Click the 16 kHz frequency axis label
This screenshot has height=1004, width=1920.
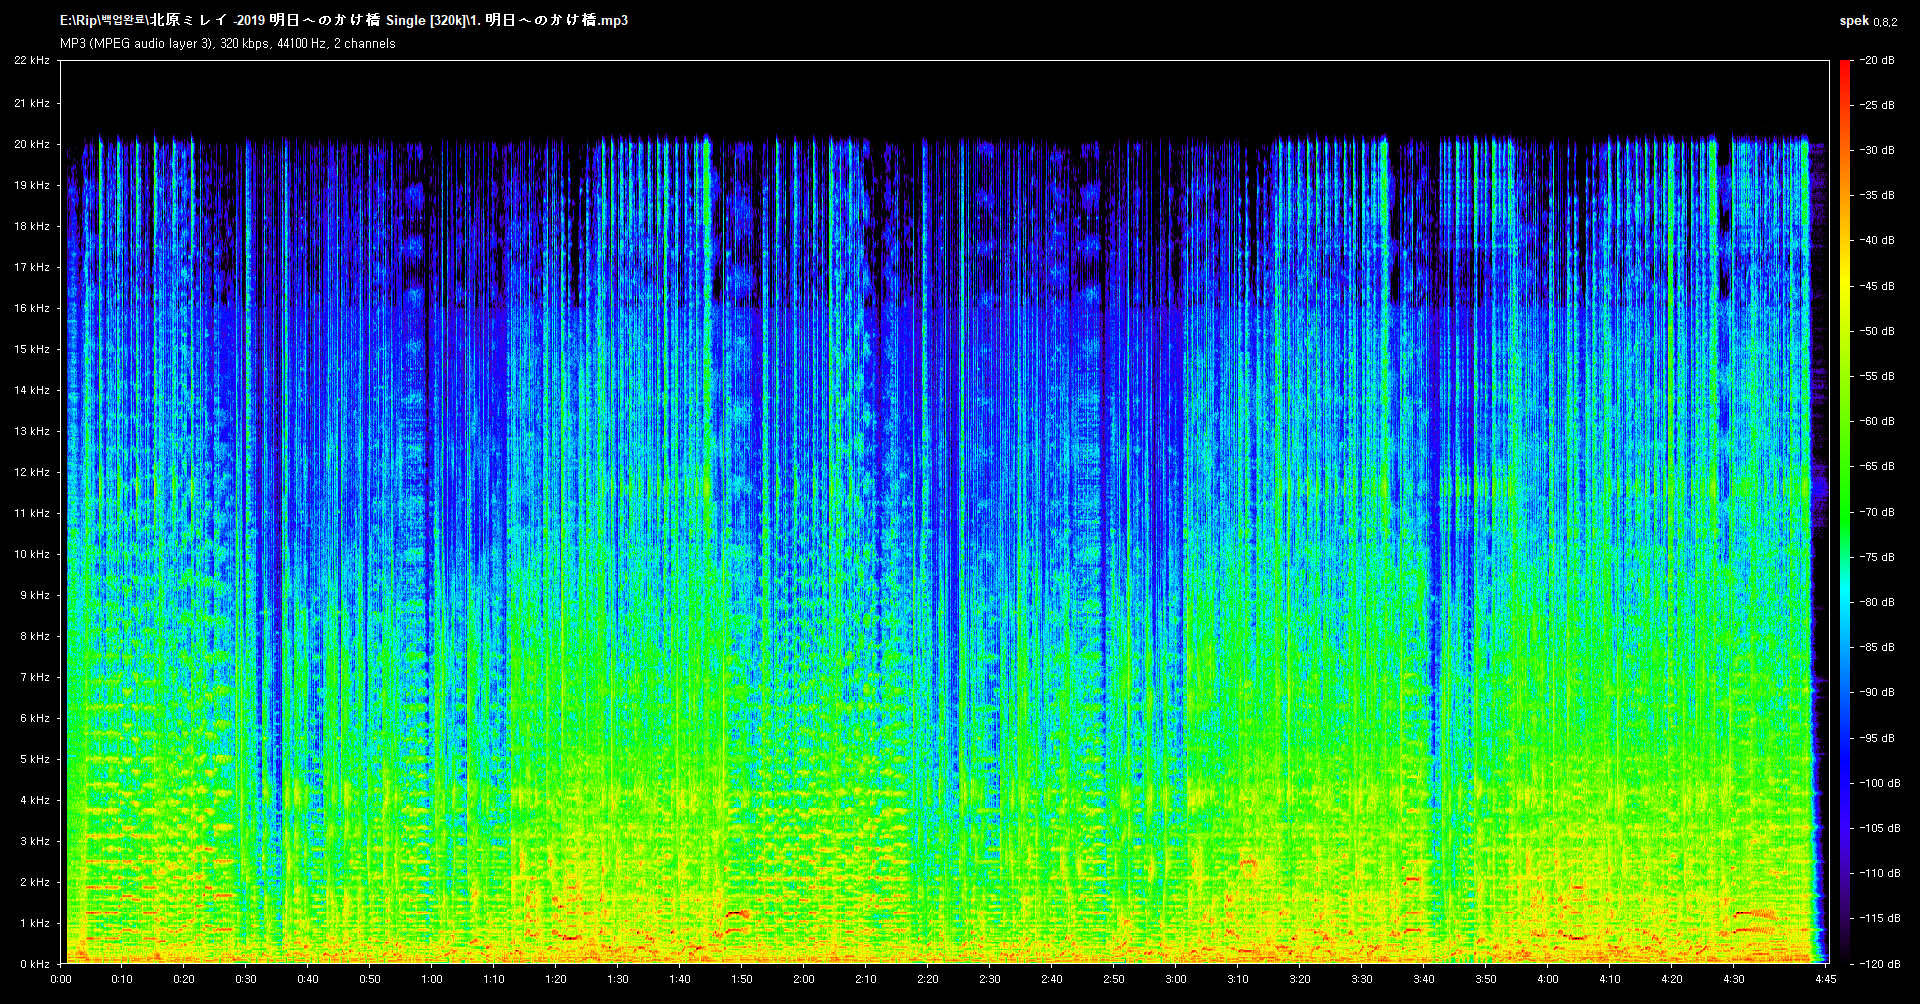point(32,308)
